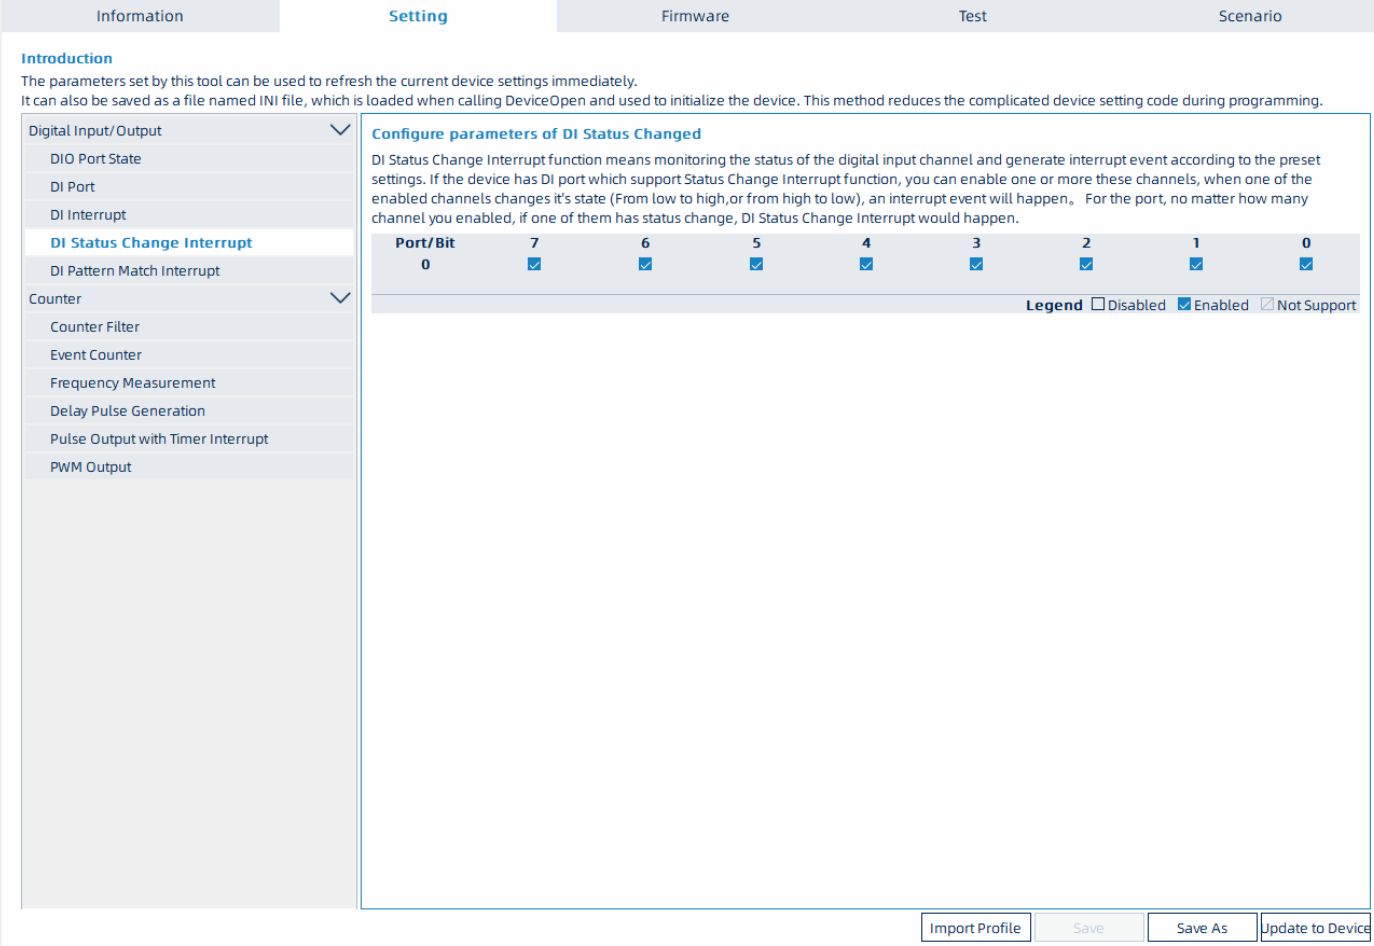Open the DI Interrupt settings item
1374x946 pixels.
88,215
